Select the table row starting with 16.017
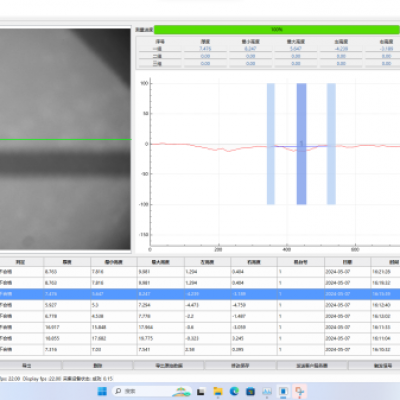 coord(200,327)
